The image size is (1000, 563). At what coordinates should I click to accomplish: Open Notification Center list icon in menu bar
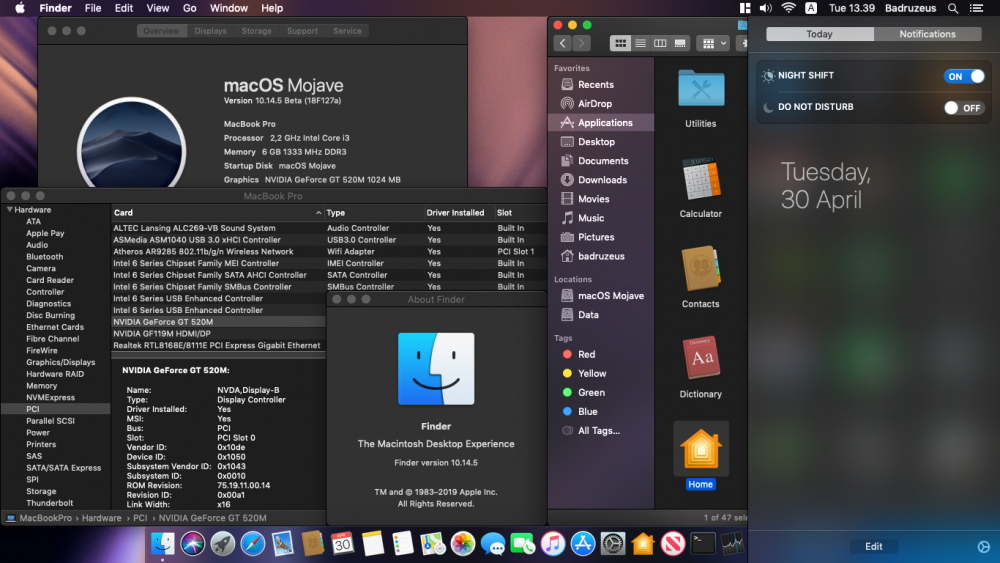pos(976,8)
